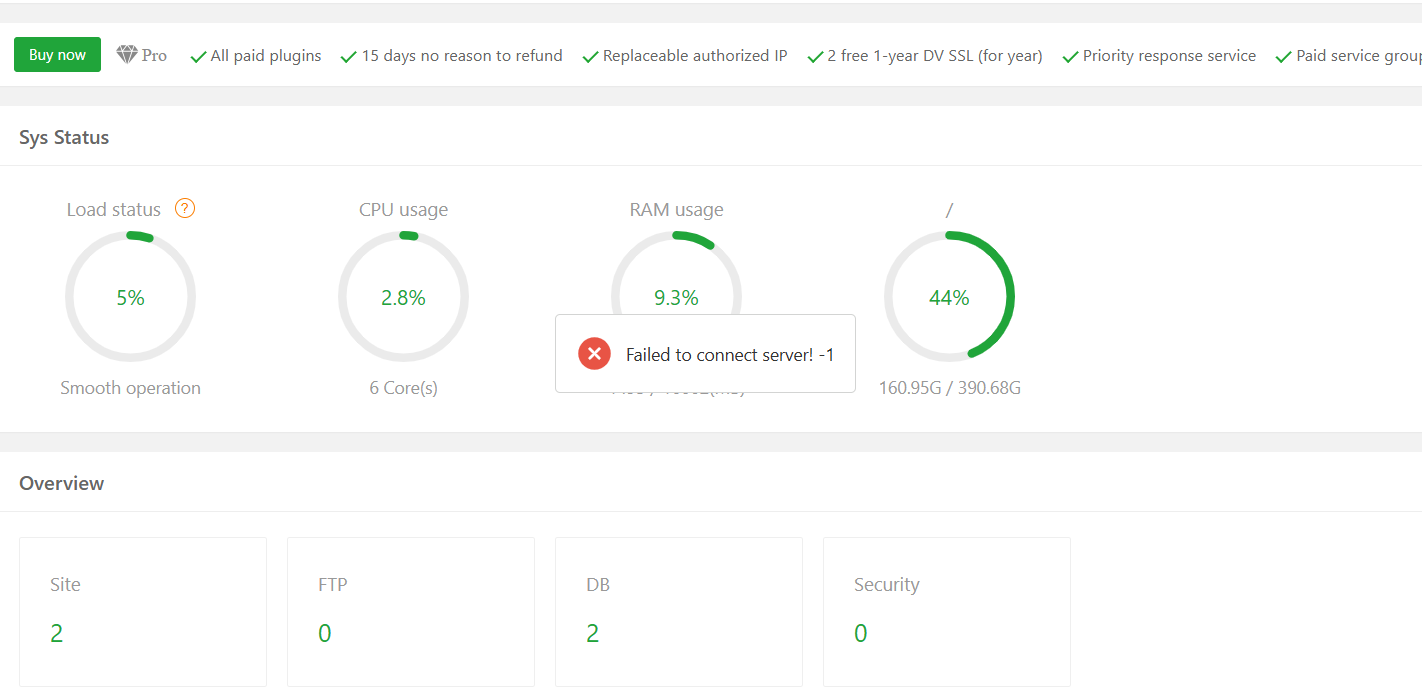
Task: Open the Security overview card
Action: point(947,611)
